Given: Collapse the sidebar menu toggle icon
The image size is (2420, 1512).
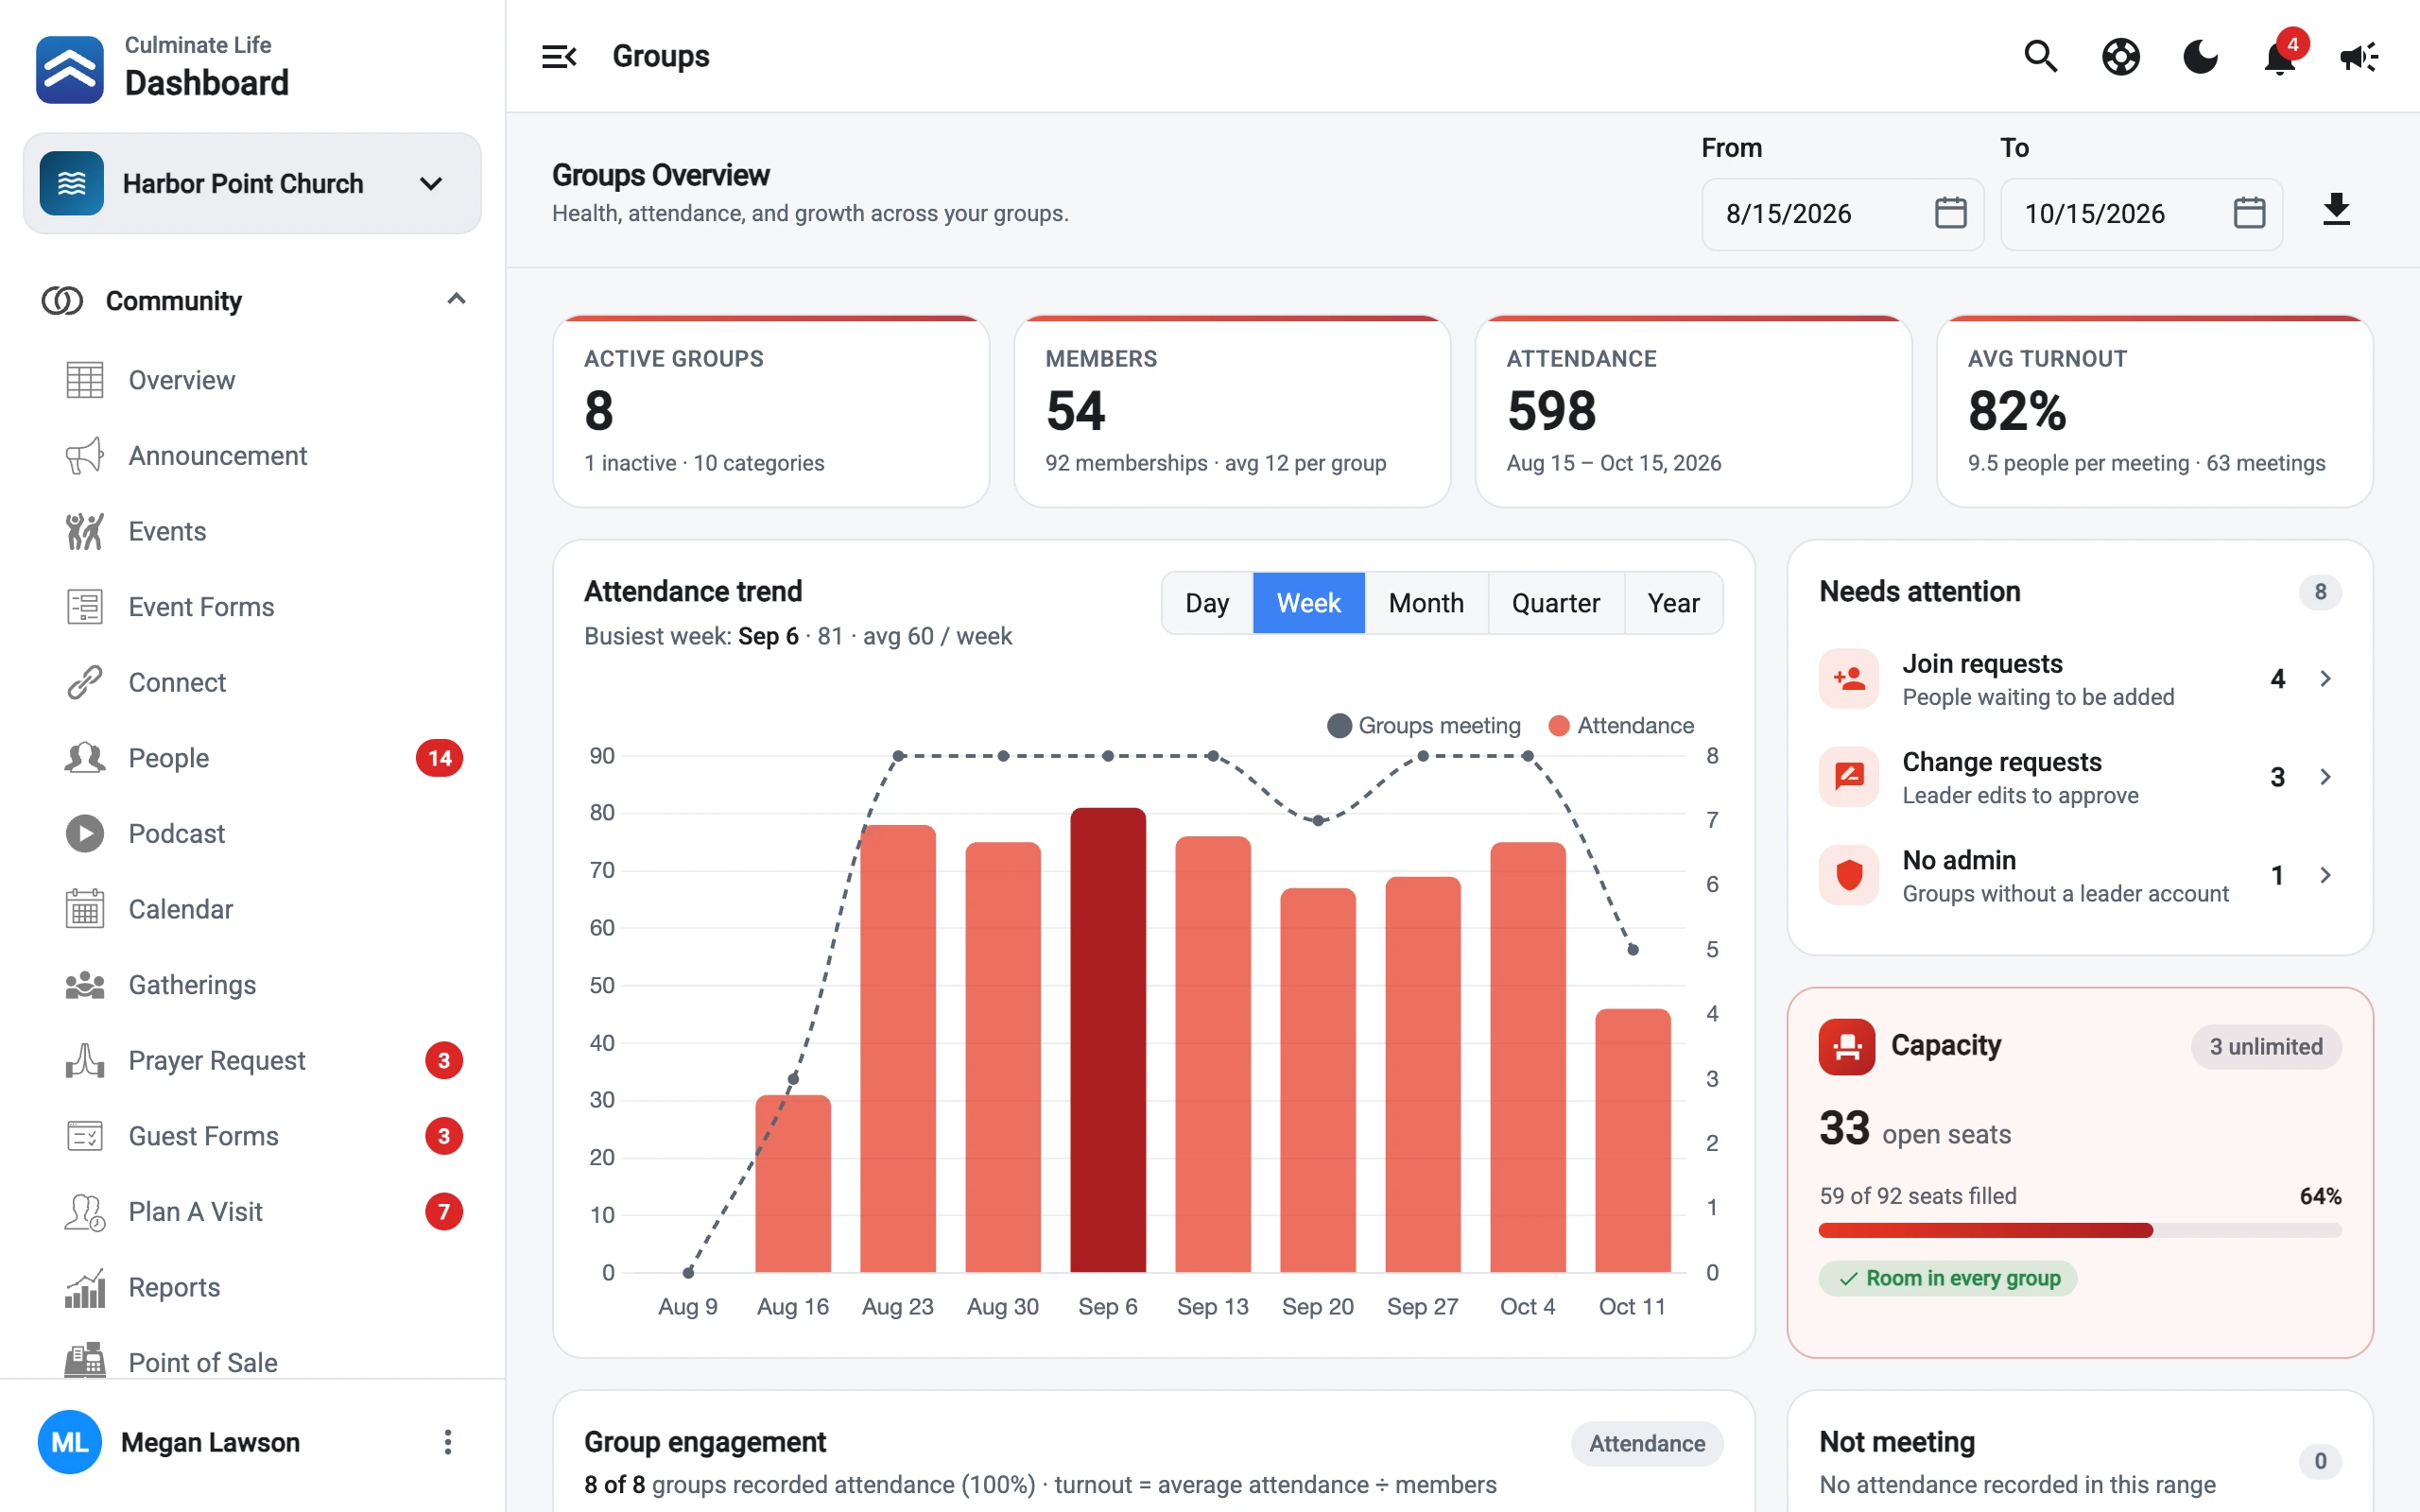Looking at the screenshot, I should (559, 56).
